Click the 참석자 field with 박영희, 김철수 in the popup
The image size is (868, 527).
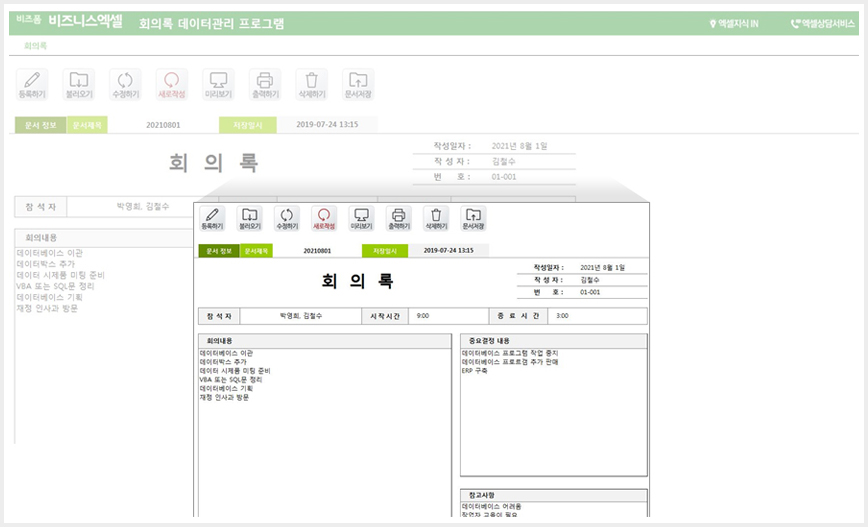[x=301, y=316]
